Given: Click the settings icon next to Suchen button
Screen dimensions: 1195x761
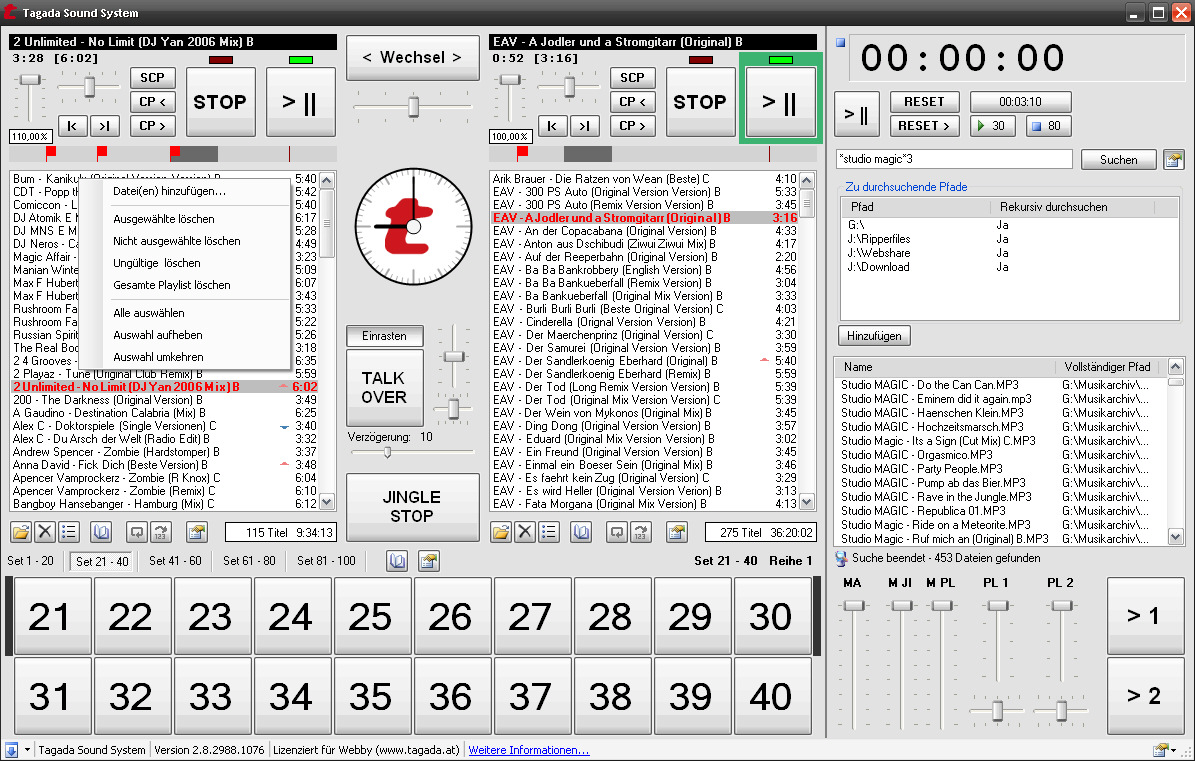Looking at the screenshot, I should pyautogui.click(x=1173, y=160).
